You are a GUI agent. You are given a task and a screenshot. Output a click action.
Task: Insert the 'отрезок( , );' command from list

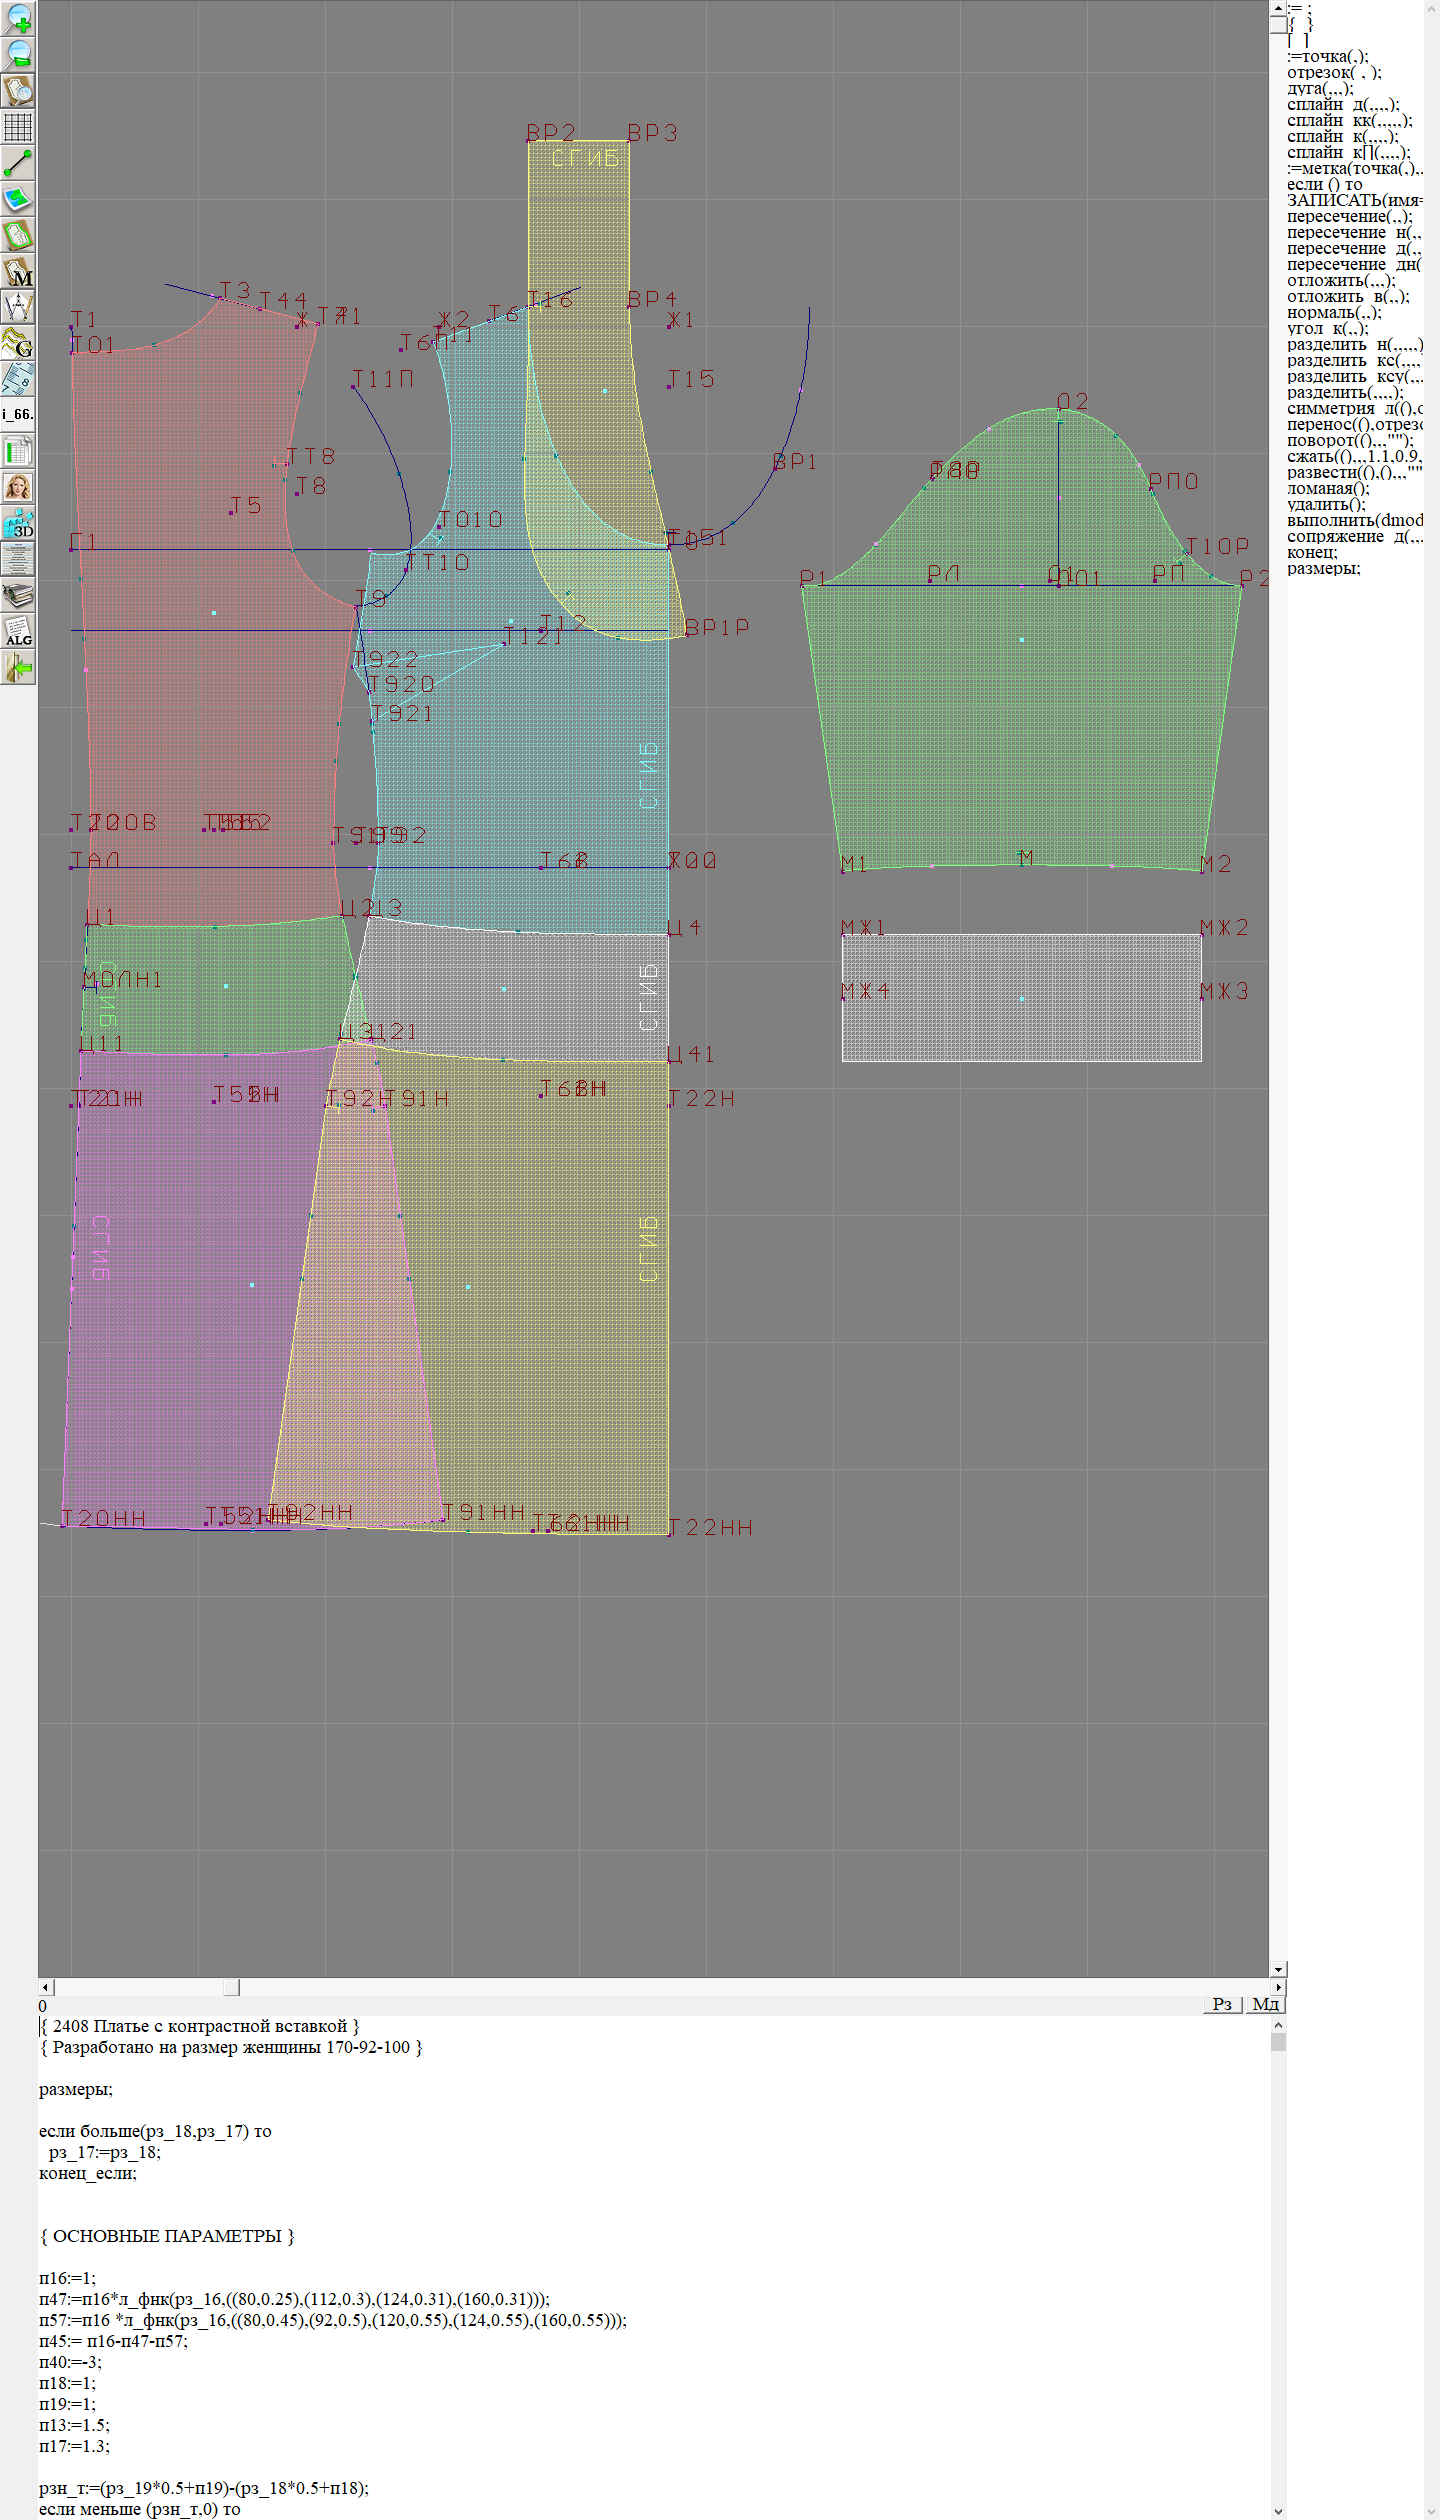pos(1334,73)
